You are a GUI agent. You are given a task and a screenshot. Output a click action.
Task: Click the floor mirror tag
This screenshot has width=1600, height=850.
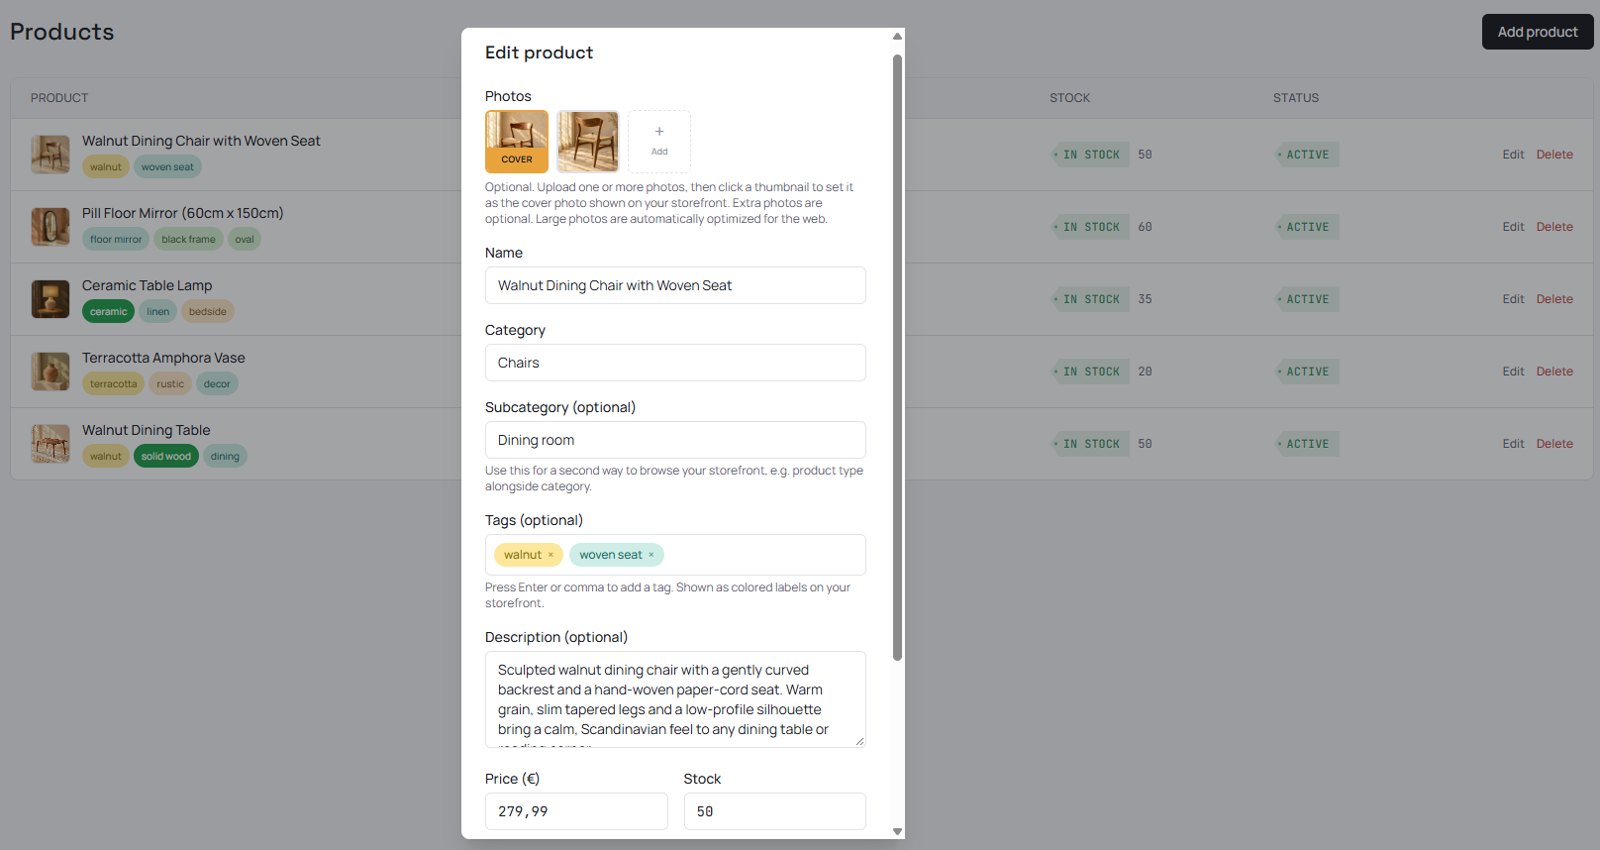tap(116, 239)
